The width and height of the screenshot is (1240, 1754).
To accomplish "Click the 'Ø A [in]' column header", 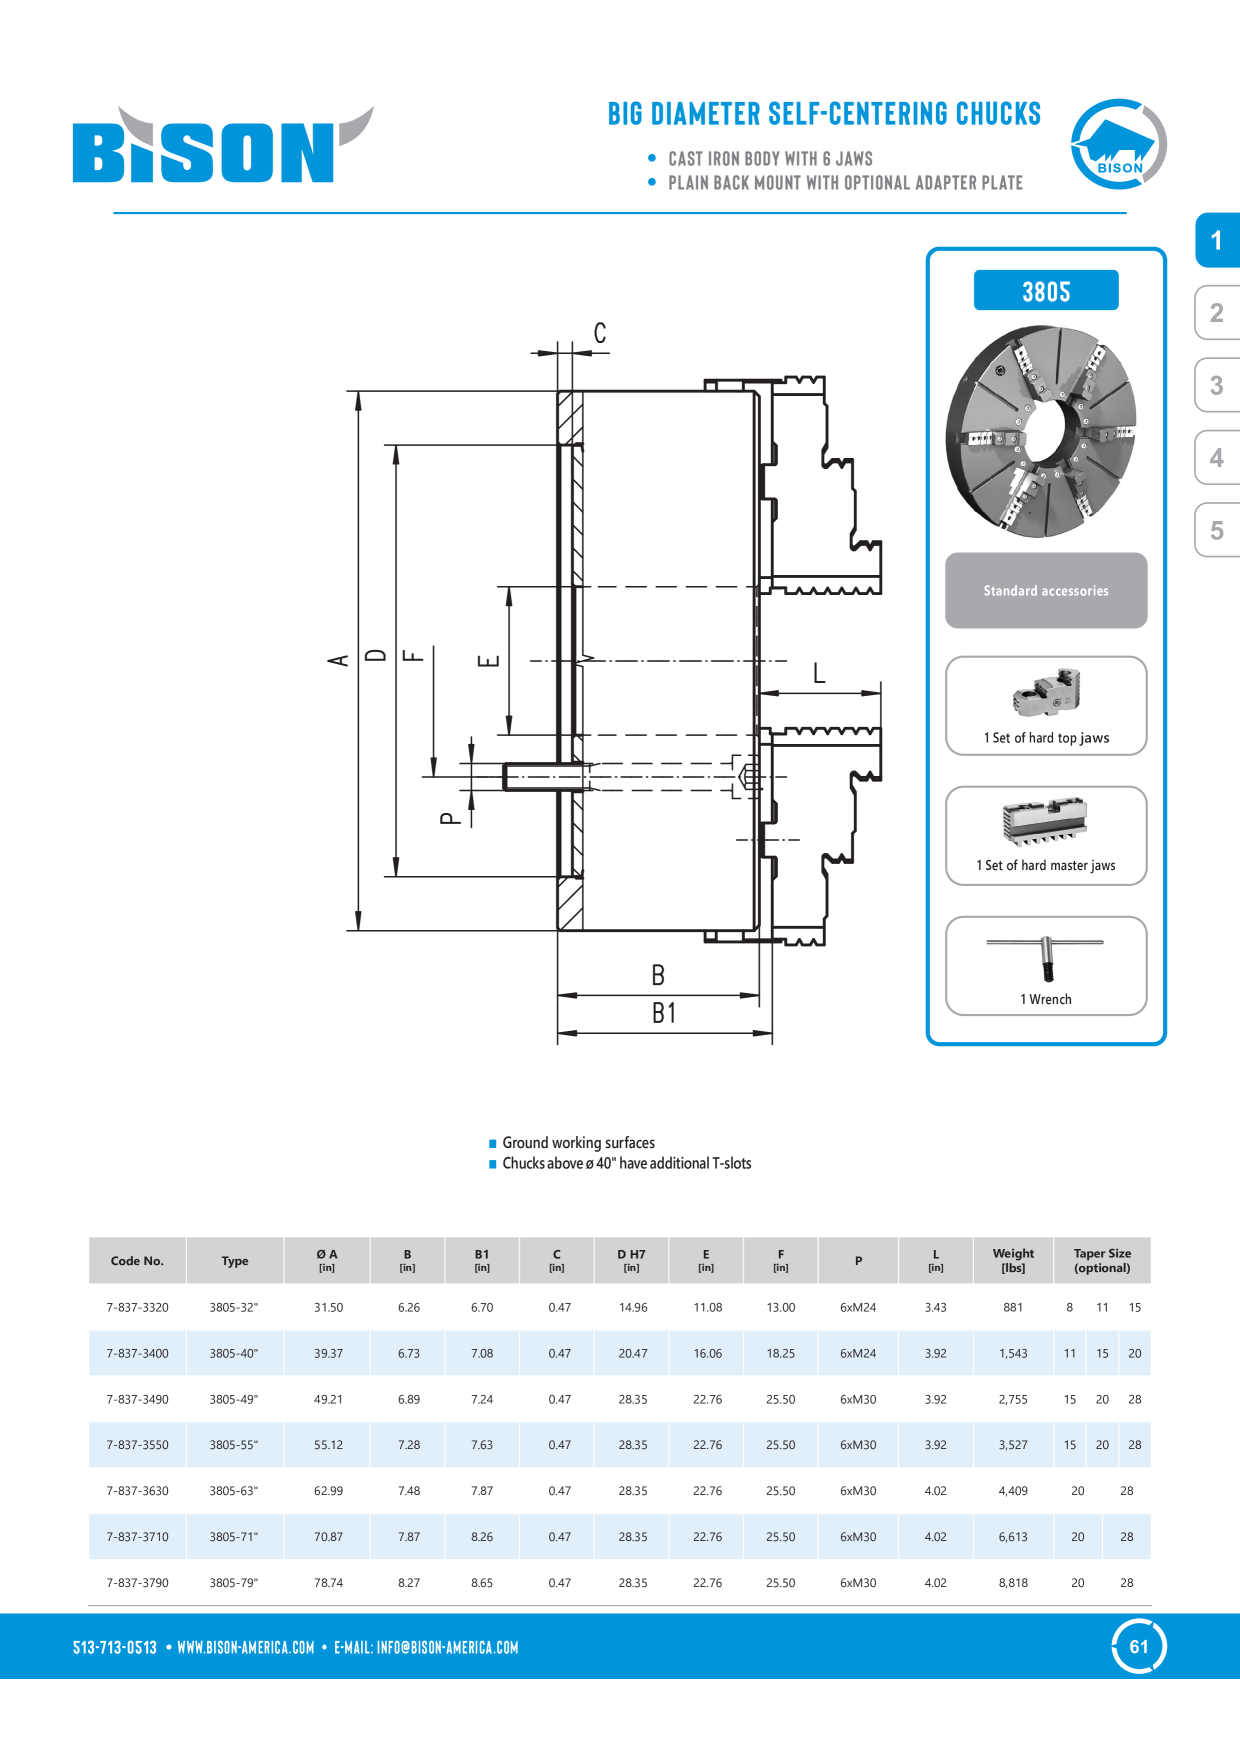I will [327, 1261].
